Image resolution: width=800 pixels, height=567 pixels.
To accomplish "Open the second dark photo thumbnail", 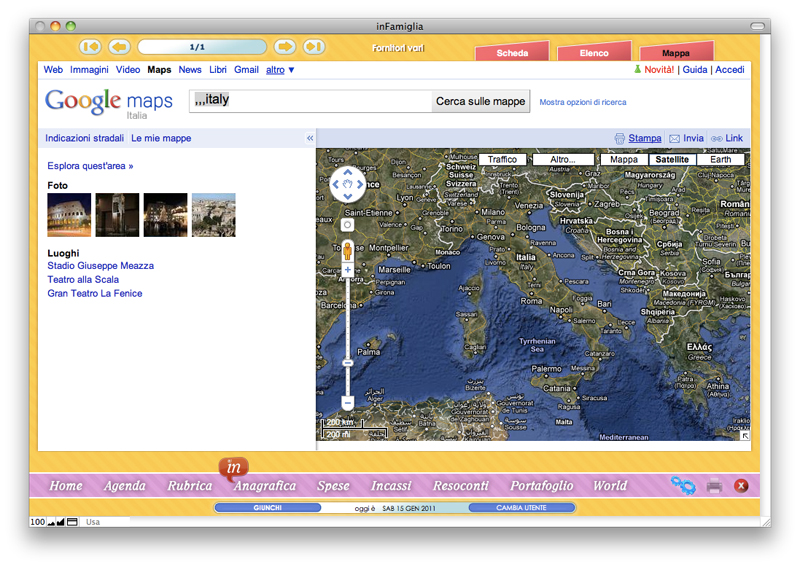I will 117,215.
